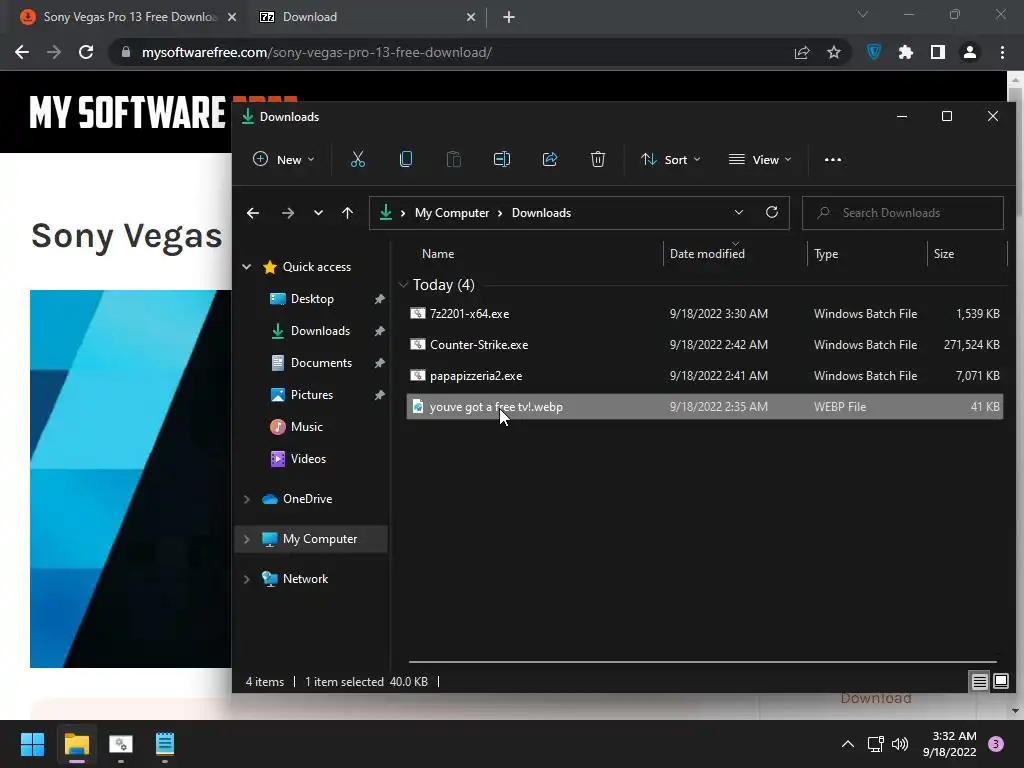Open a new Chrome tab
Image resolution: width=1024 pixels, height=768 pixels.
tap(509, 17)
